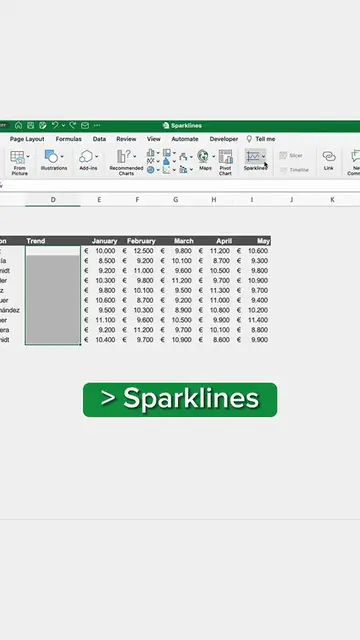This screenshot has width=360, height=640.
Task: Insert a pie chart icon
Action: [x=151, y=169]
